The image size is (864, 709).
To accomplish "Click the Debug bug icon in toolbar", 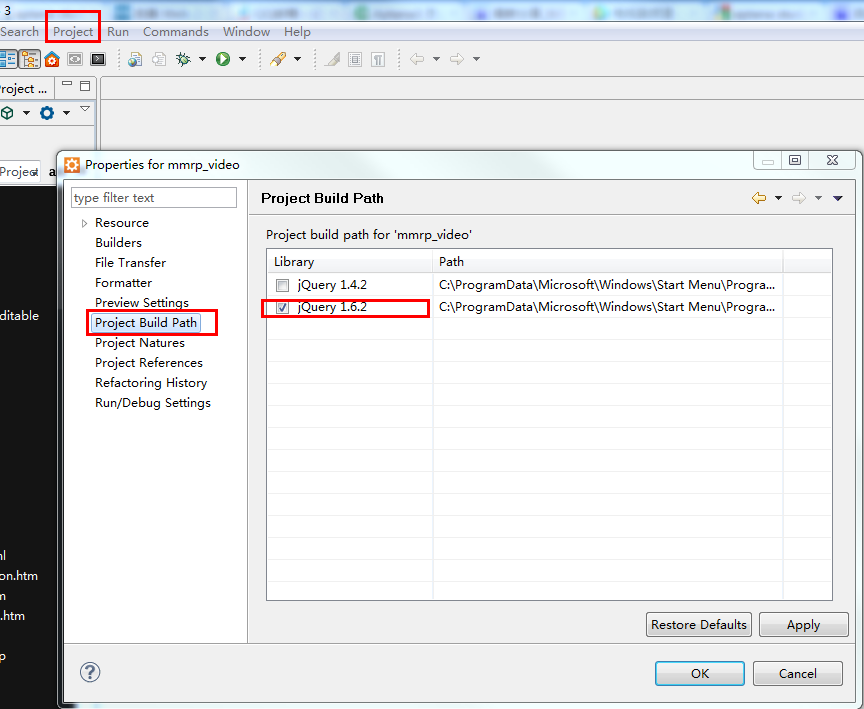I will [x=183, y=59].
